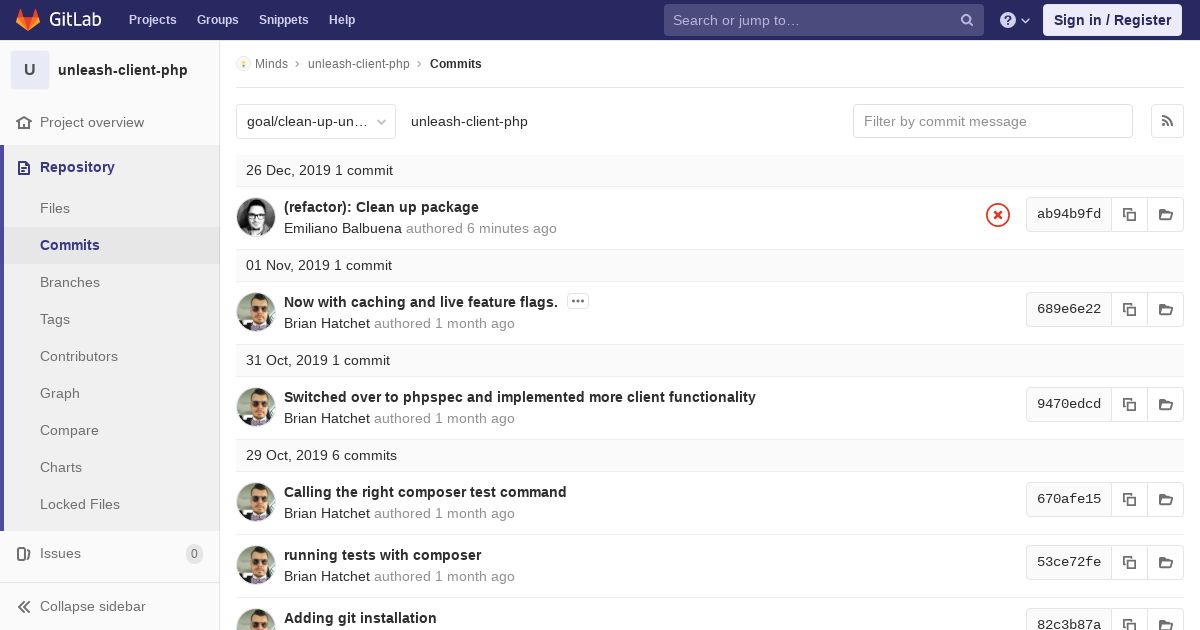Copy commit SHA 9470edcd

[x=1129, y=404]
